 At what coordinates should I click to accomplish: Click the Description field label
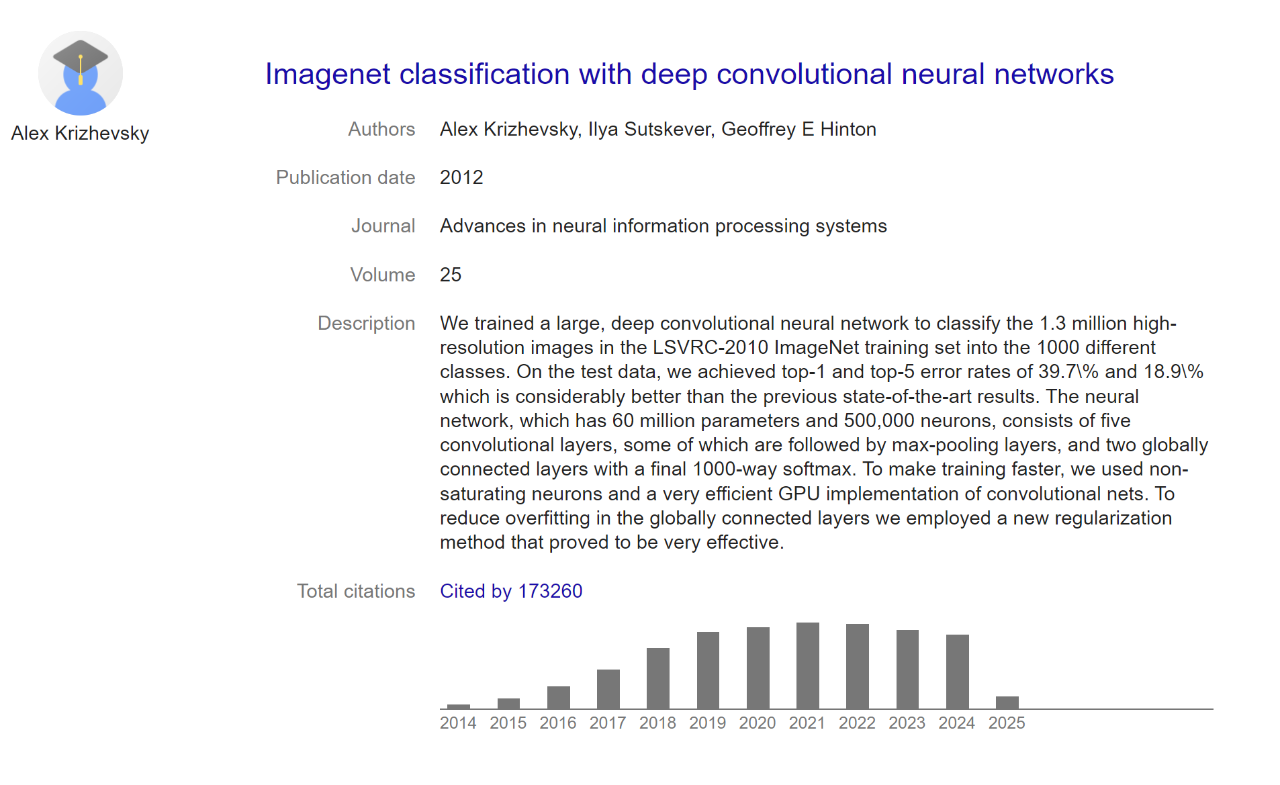tap(366, 323)
